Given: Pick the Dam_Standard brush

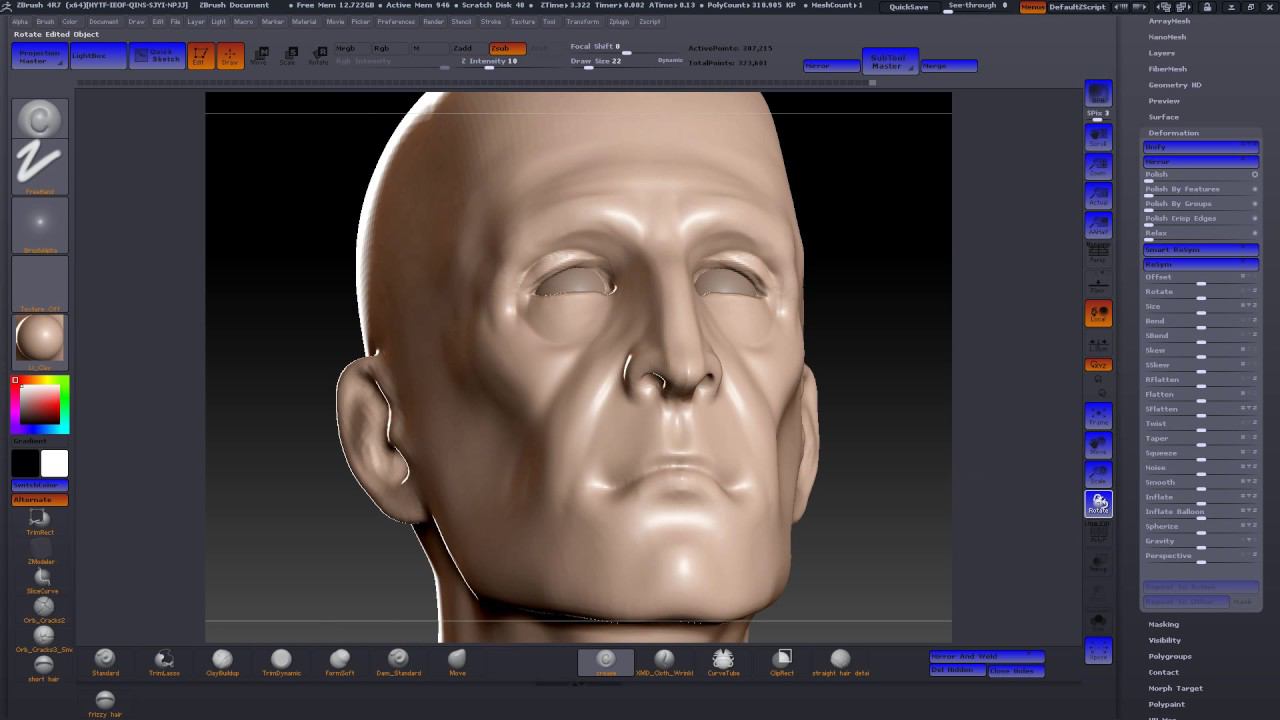Looking at the screenshot, I should pos(398,660).
